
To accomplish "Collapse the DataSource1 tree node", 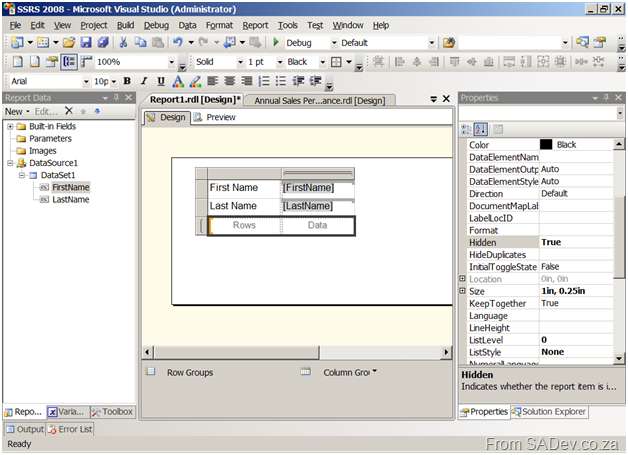I will (10, 163).
